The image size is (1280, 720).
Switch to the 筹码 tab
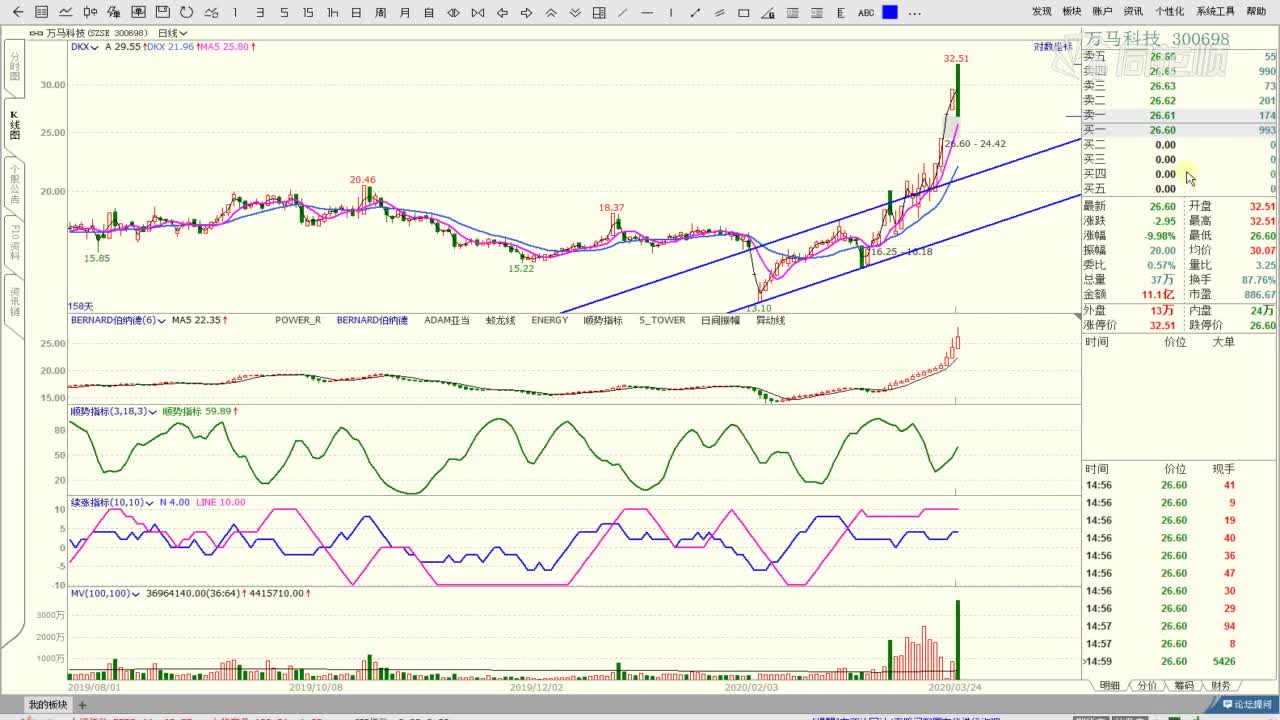[x=1183, y=686]
